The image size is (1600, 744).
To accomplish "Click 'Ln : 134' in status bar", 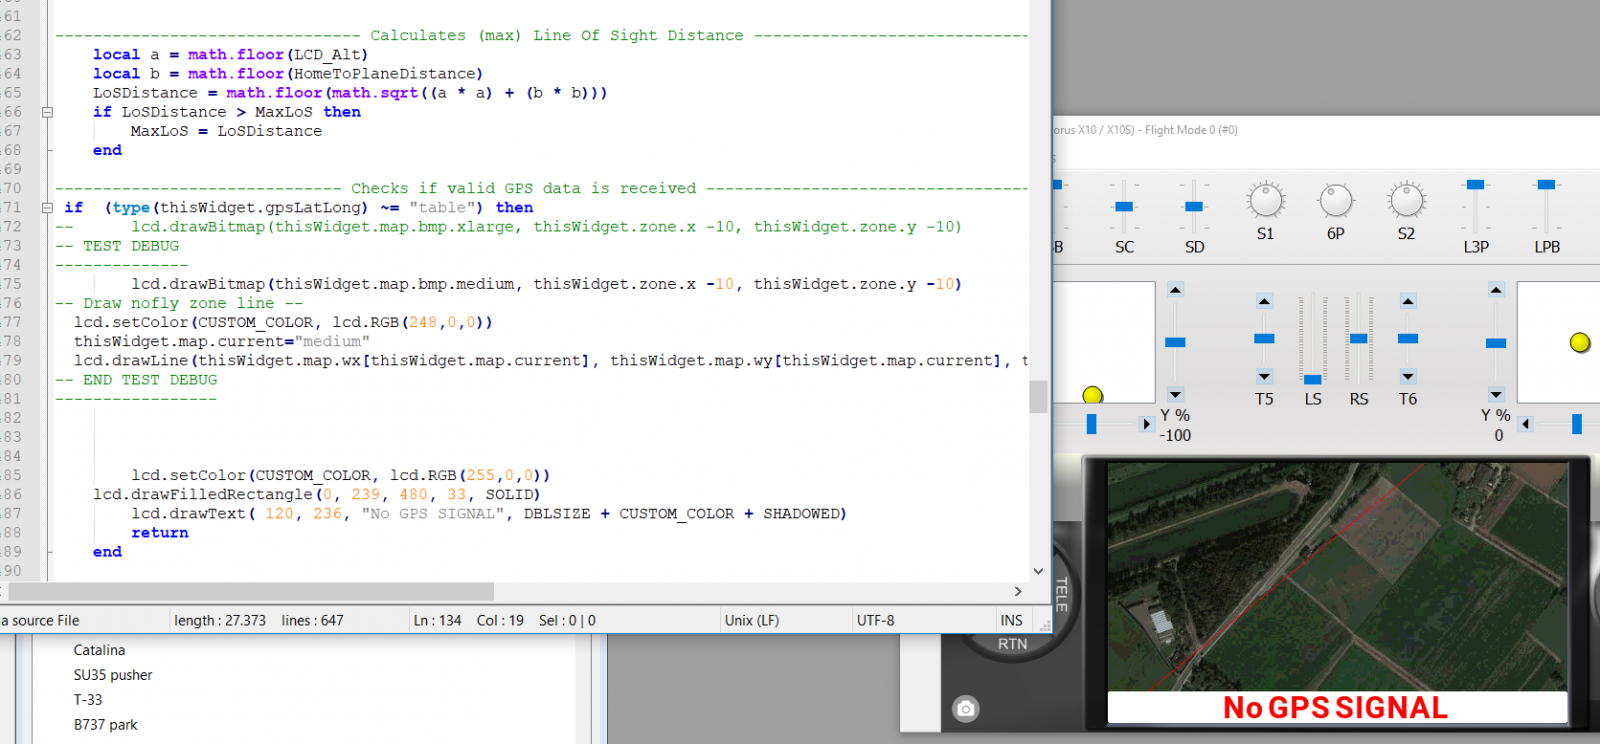I will coord(438,621).
